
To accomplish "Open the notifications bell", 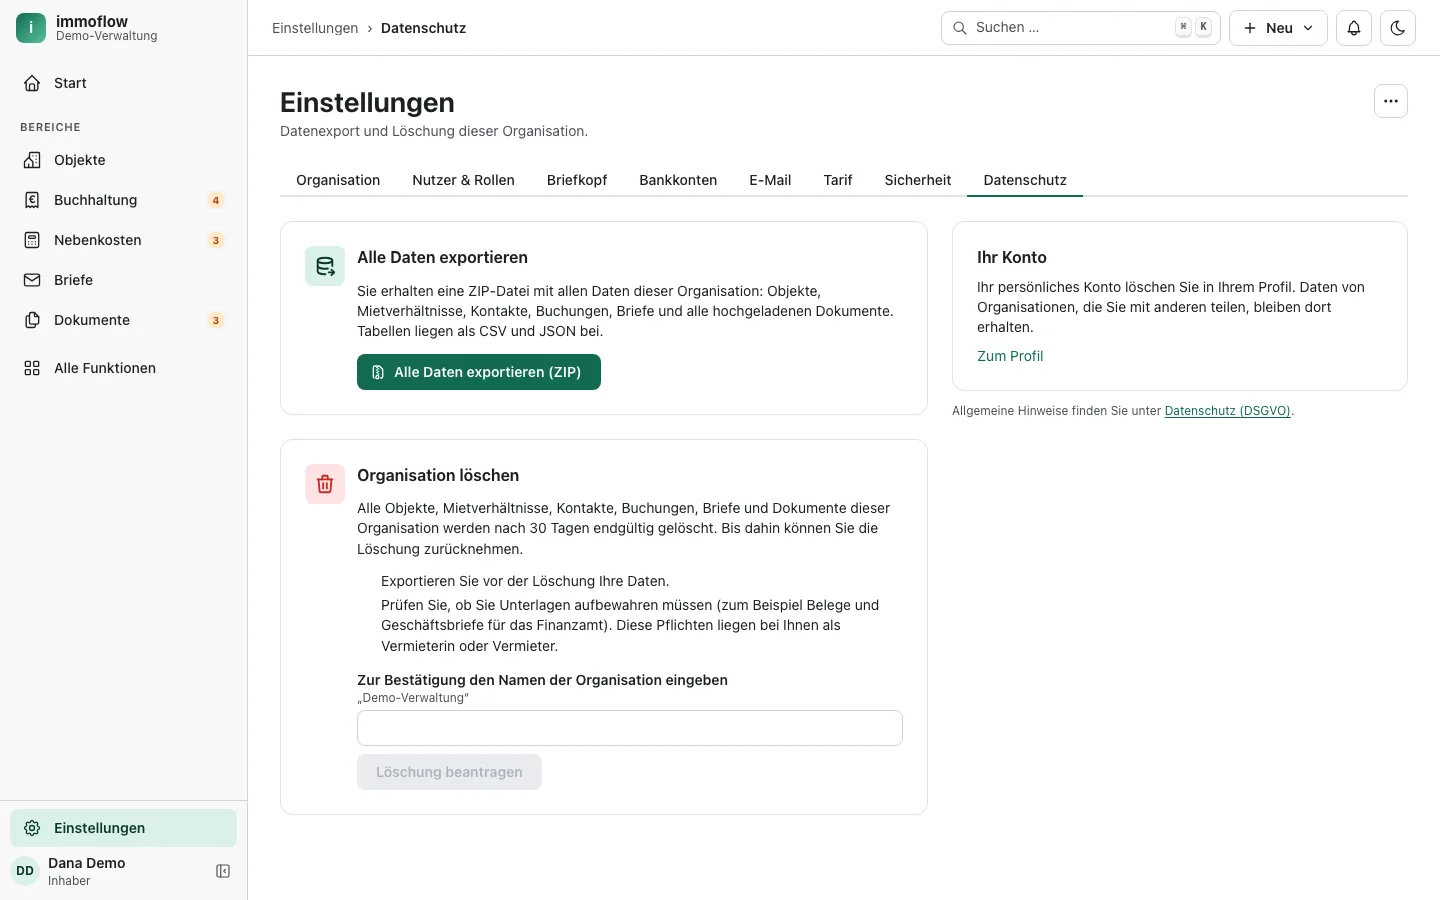I will [1354, 28].
